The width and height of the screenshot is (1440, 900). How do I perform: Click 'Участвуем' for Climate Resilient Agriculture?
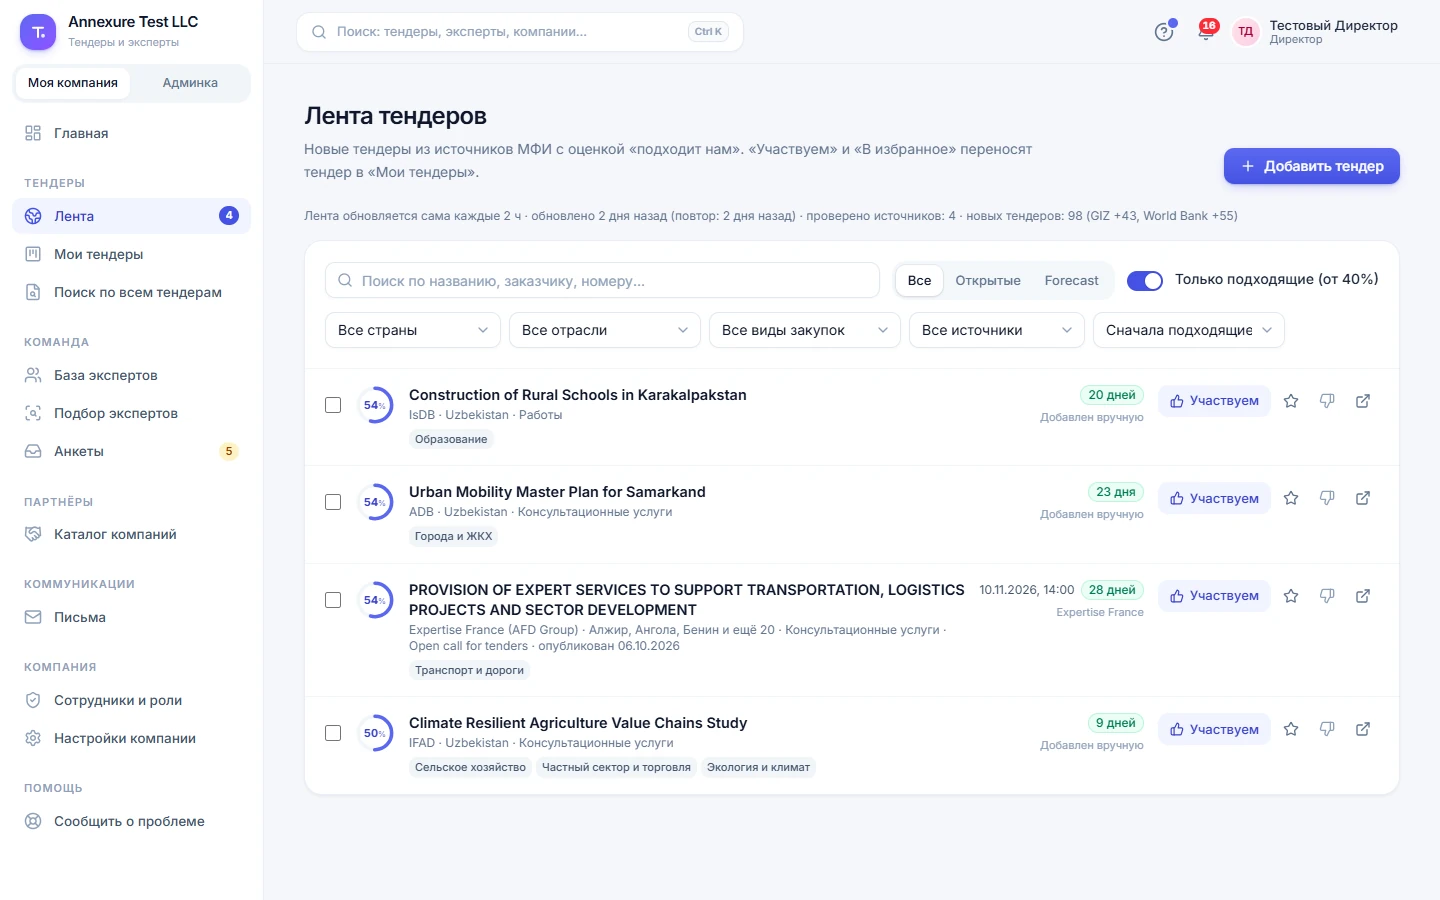tap(1214, 729)
